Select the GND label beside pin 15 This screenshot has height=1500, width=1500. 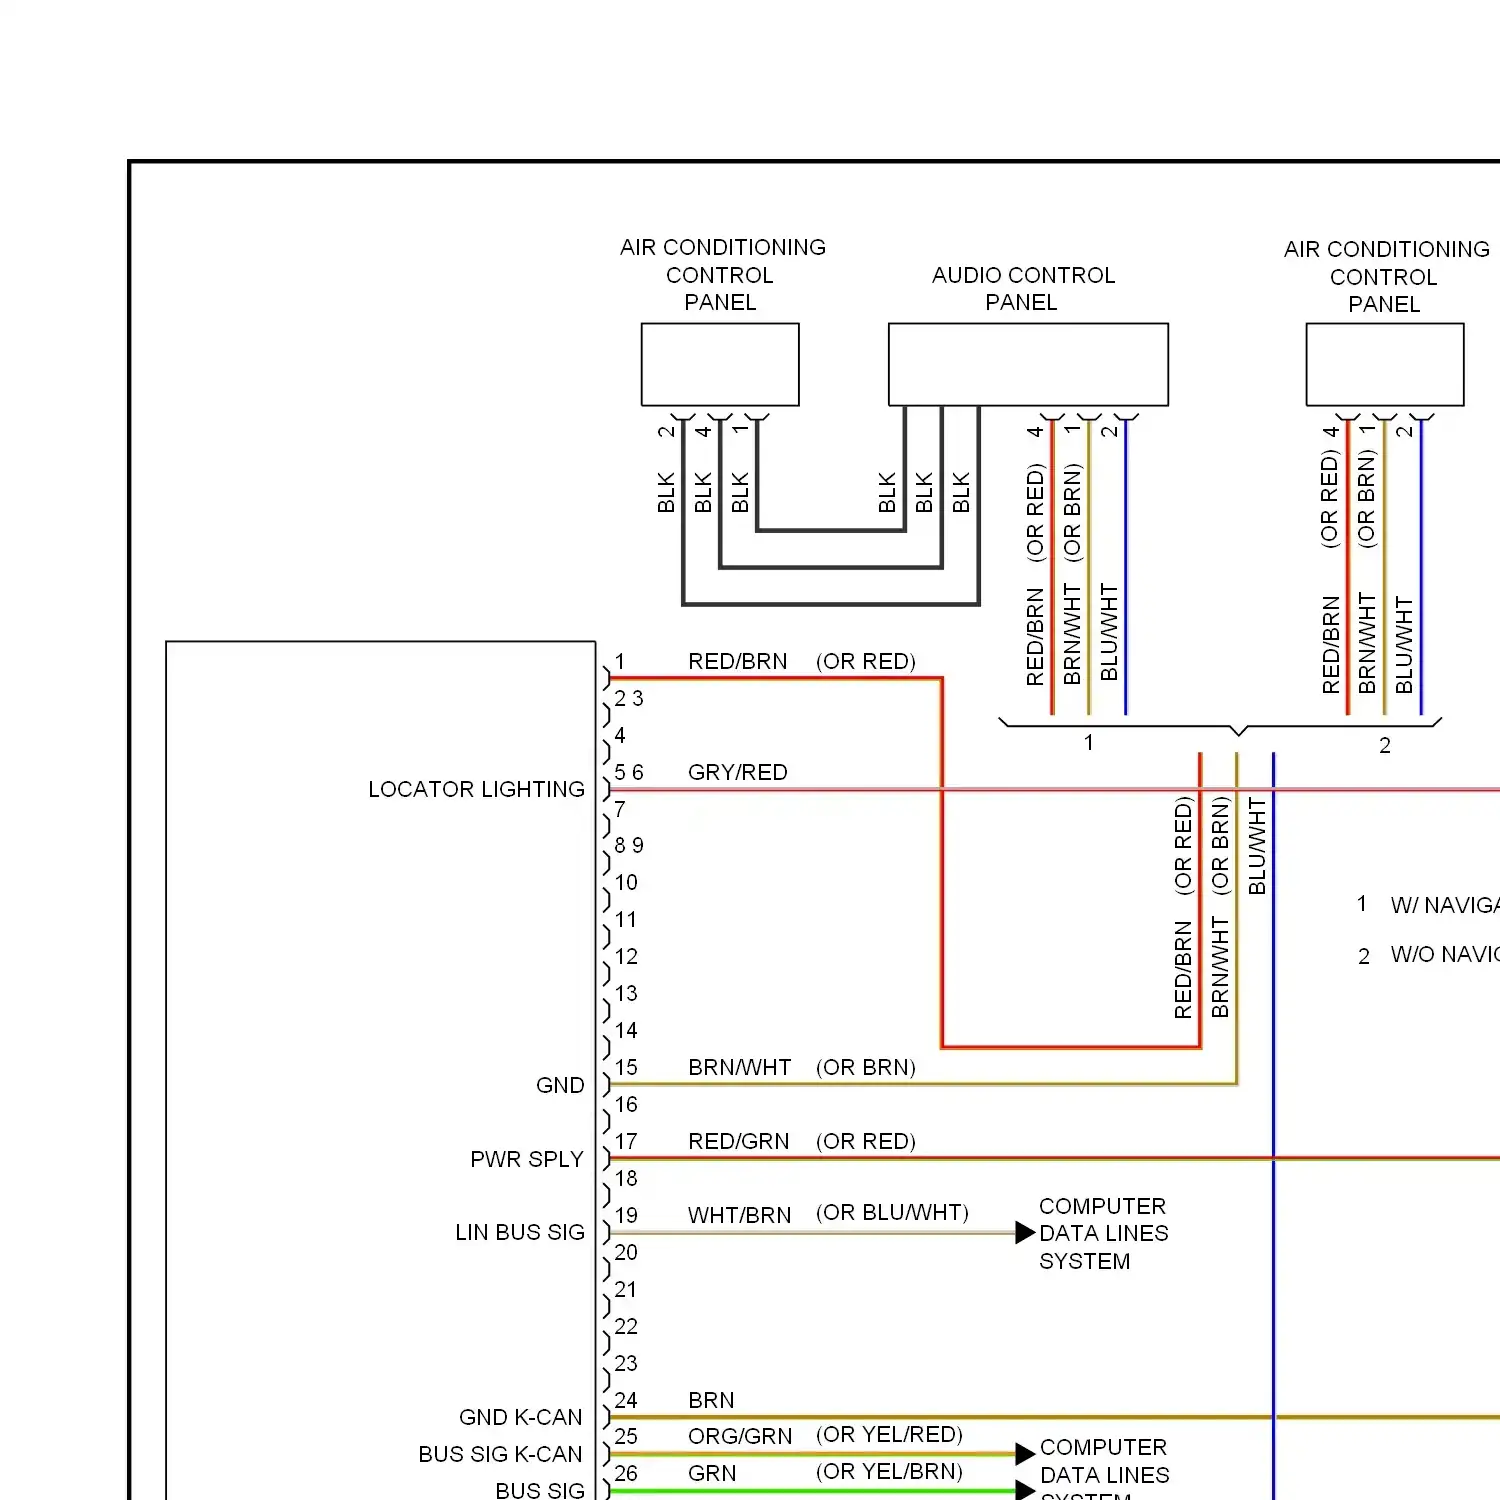tap(560, 1085)
